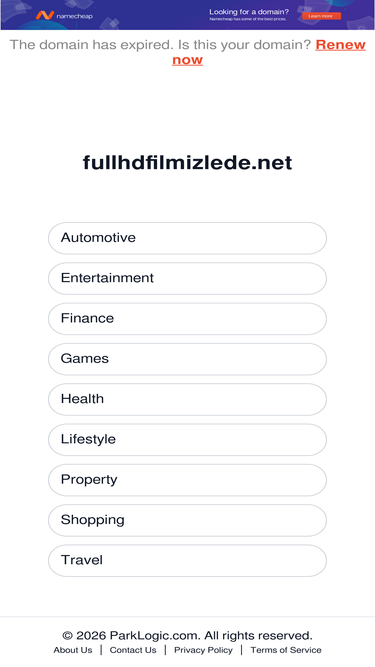Choose the Travel category

188,560
